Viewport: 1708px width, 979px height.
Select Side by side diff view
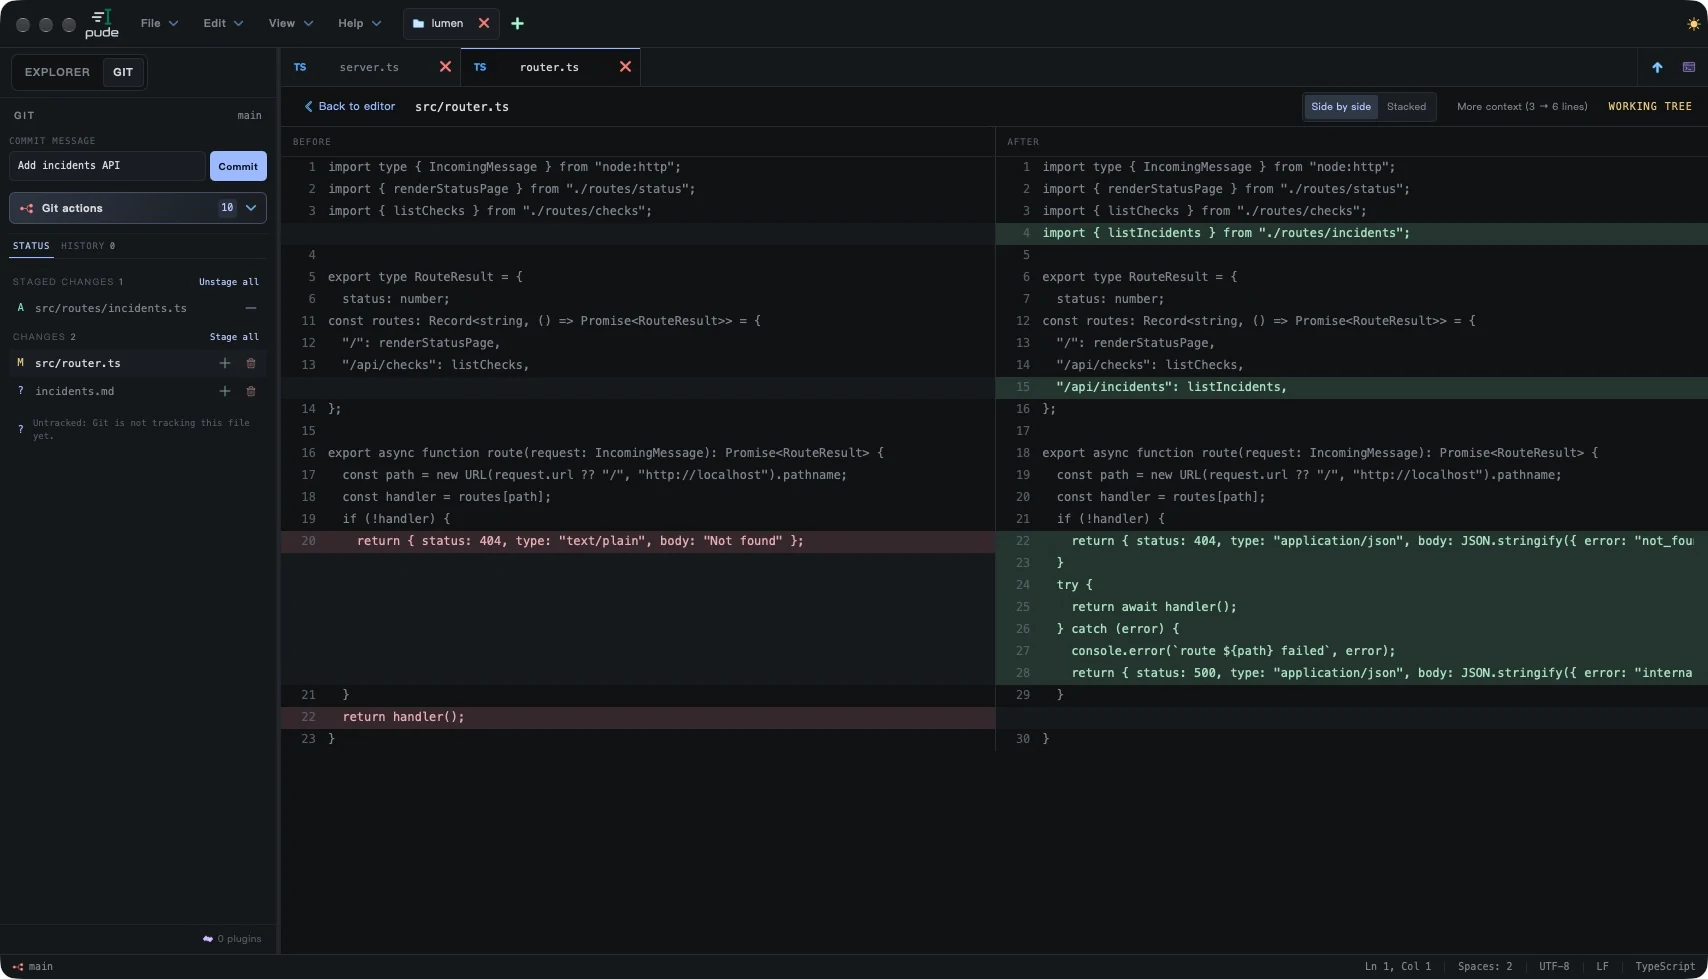[1341, 107]
